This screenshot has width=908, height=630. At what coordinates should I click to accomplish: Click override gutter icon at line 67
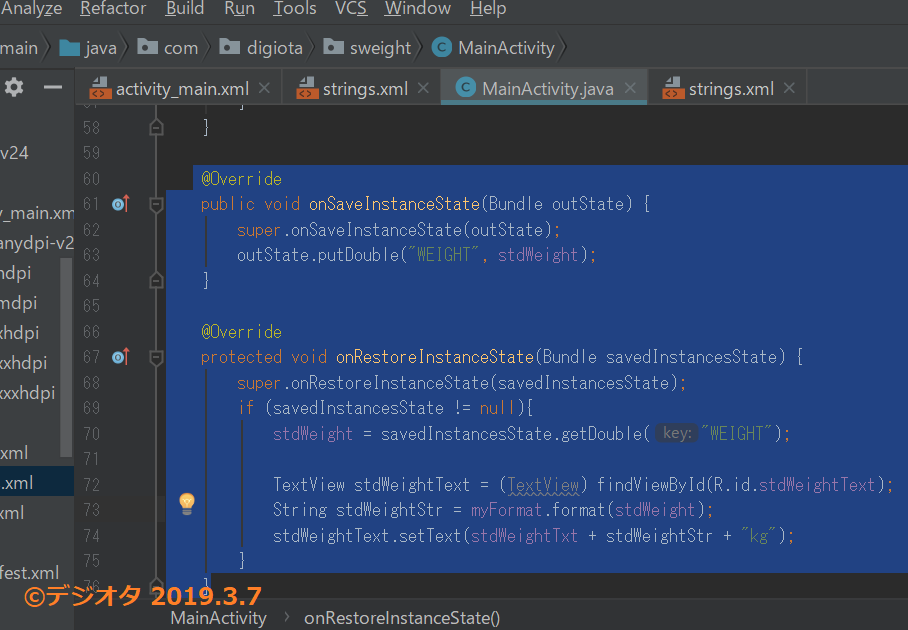coord(120,357)
